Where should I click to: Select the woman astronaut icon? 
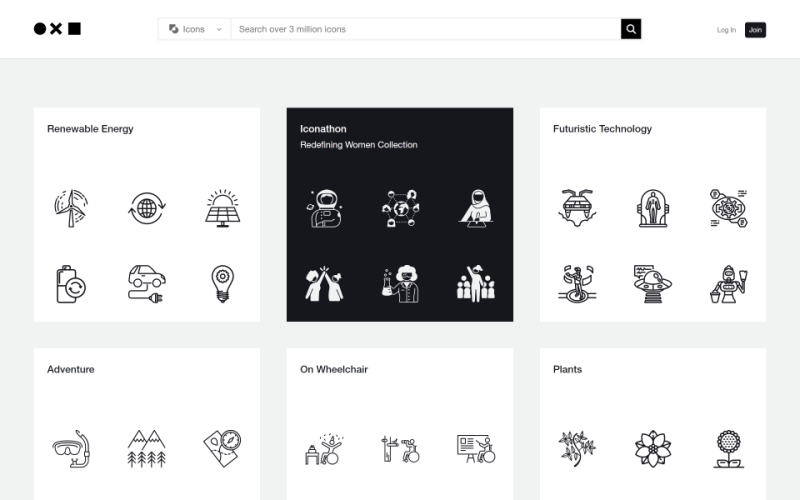pyautogui.click(x=325, y=208)
